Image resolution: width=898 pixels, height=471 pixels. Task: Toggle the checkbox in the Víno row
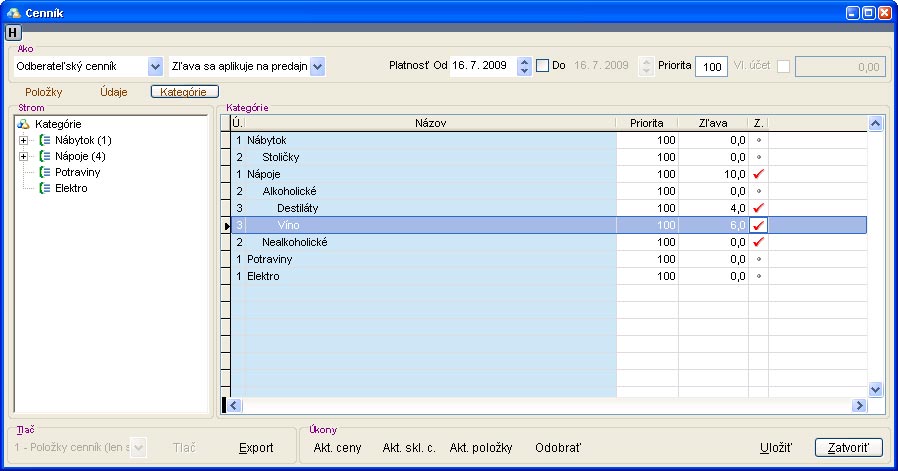point(758,225)
